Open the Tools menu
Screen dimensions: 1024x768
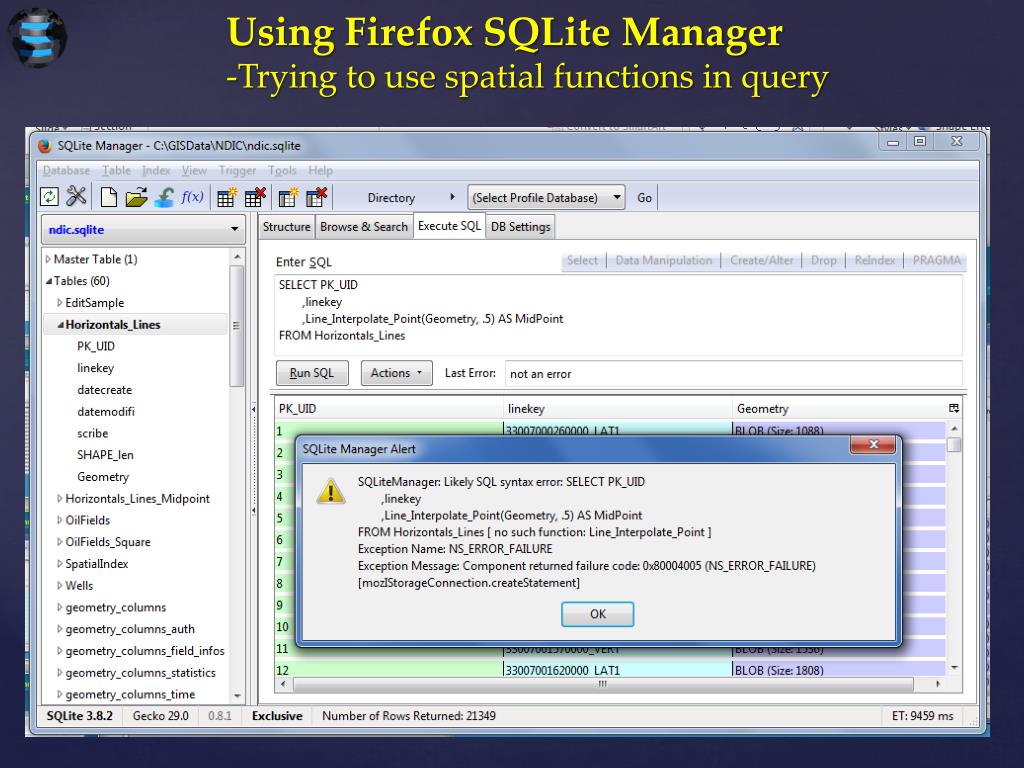pos(282,170)
